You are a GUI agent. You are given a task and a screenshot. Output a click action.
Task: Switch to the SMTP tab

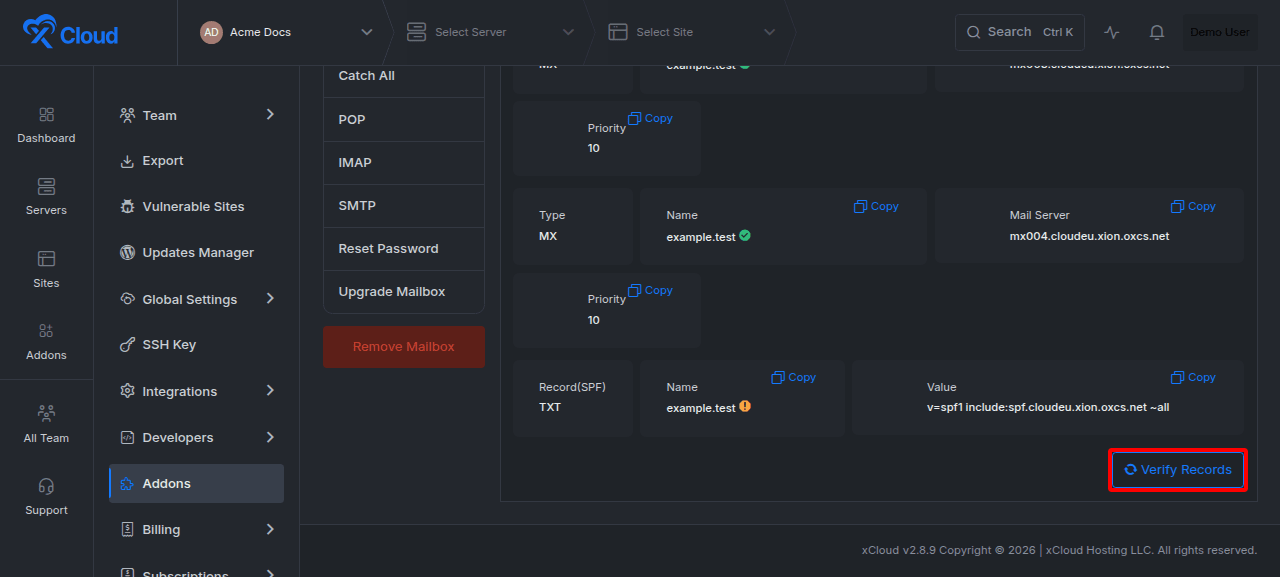(404, 205)
